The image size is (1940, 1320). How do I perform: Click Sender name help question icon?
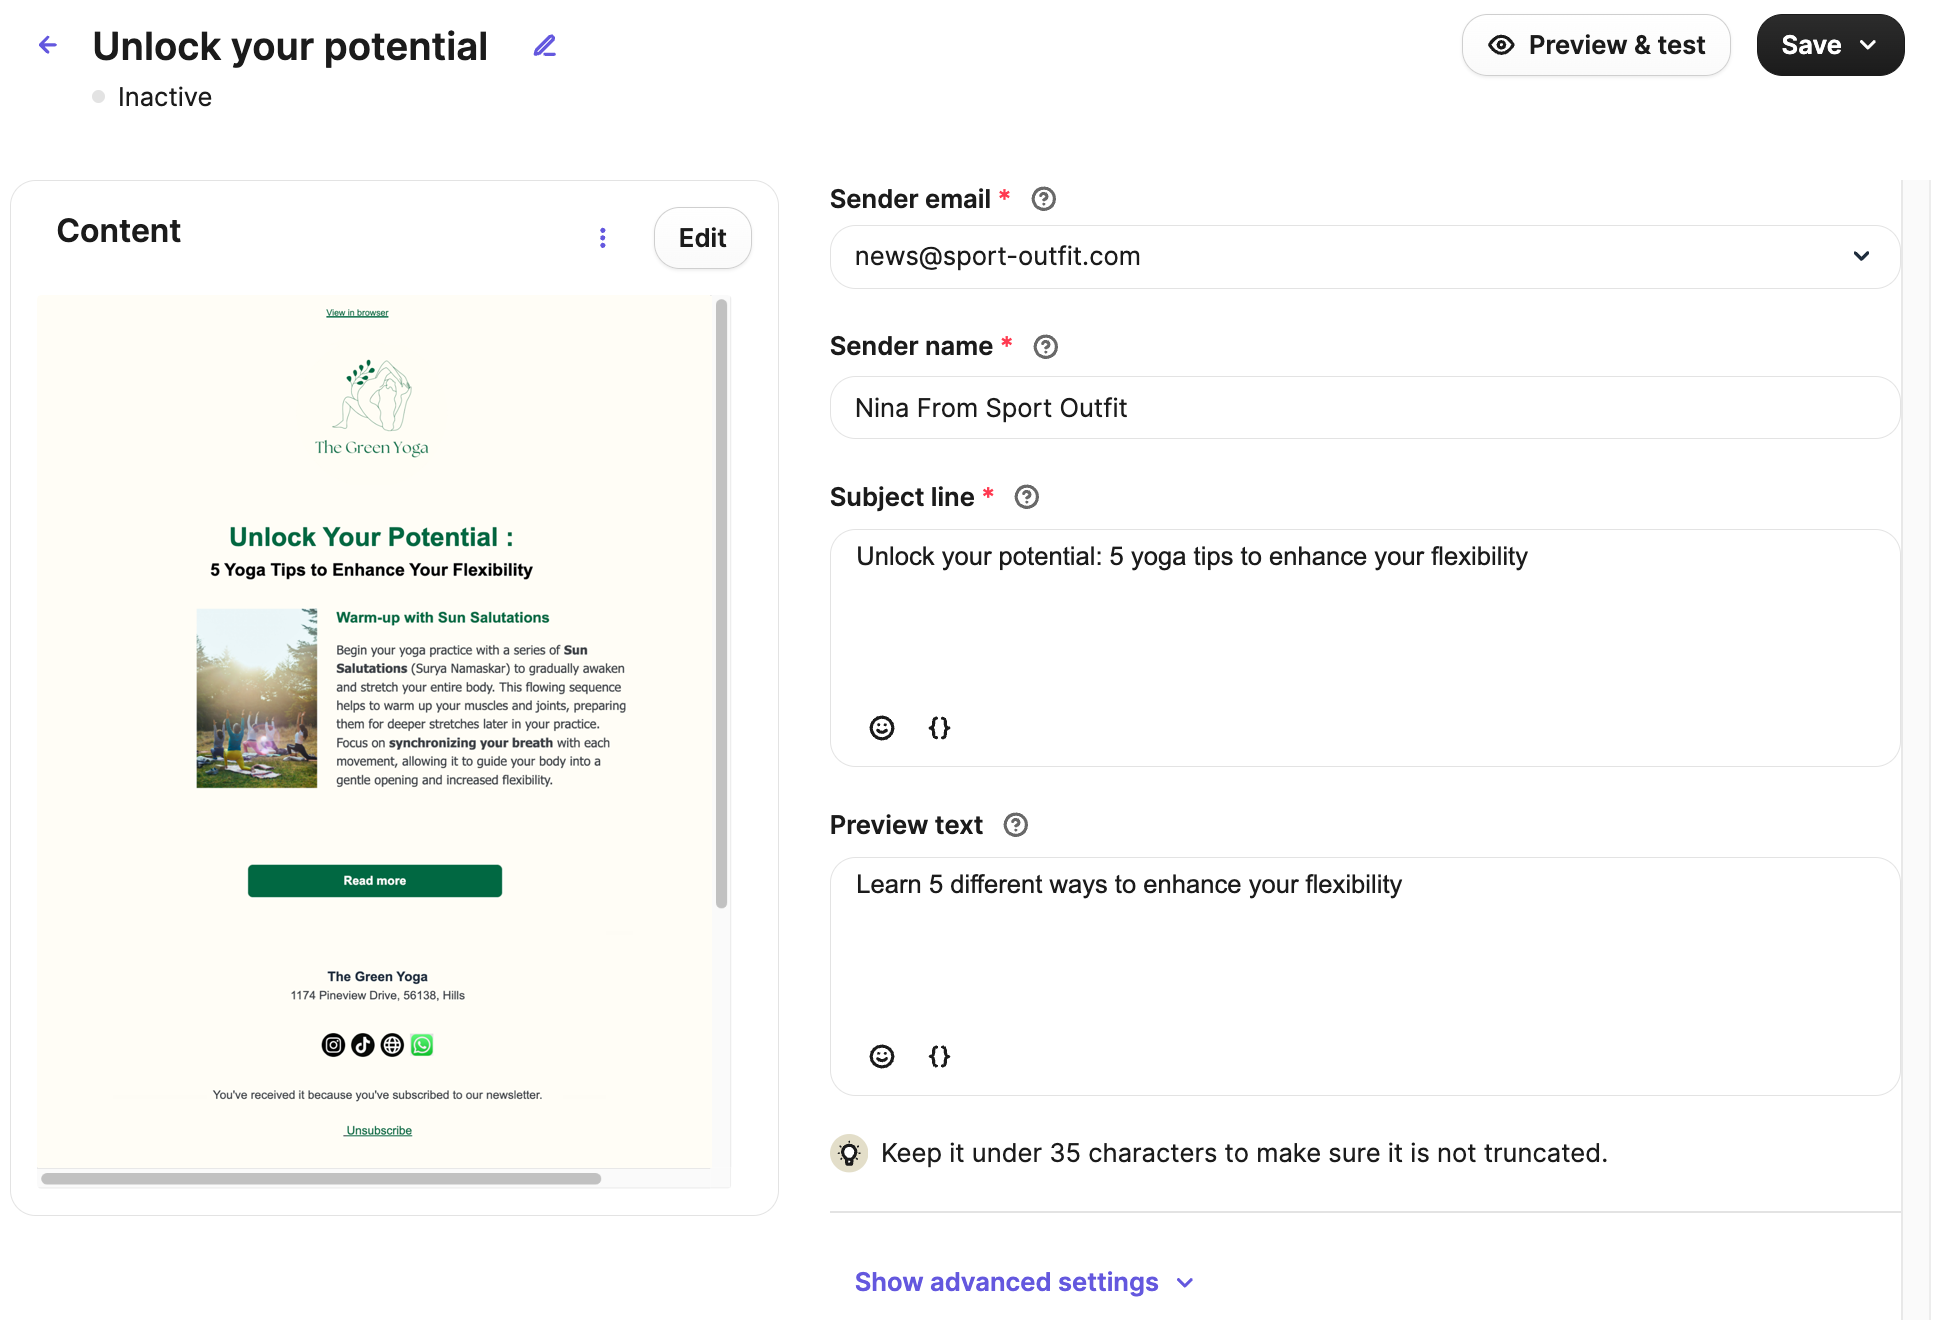[x=1045, y=347]
